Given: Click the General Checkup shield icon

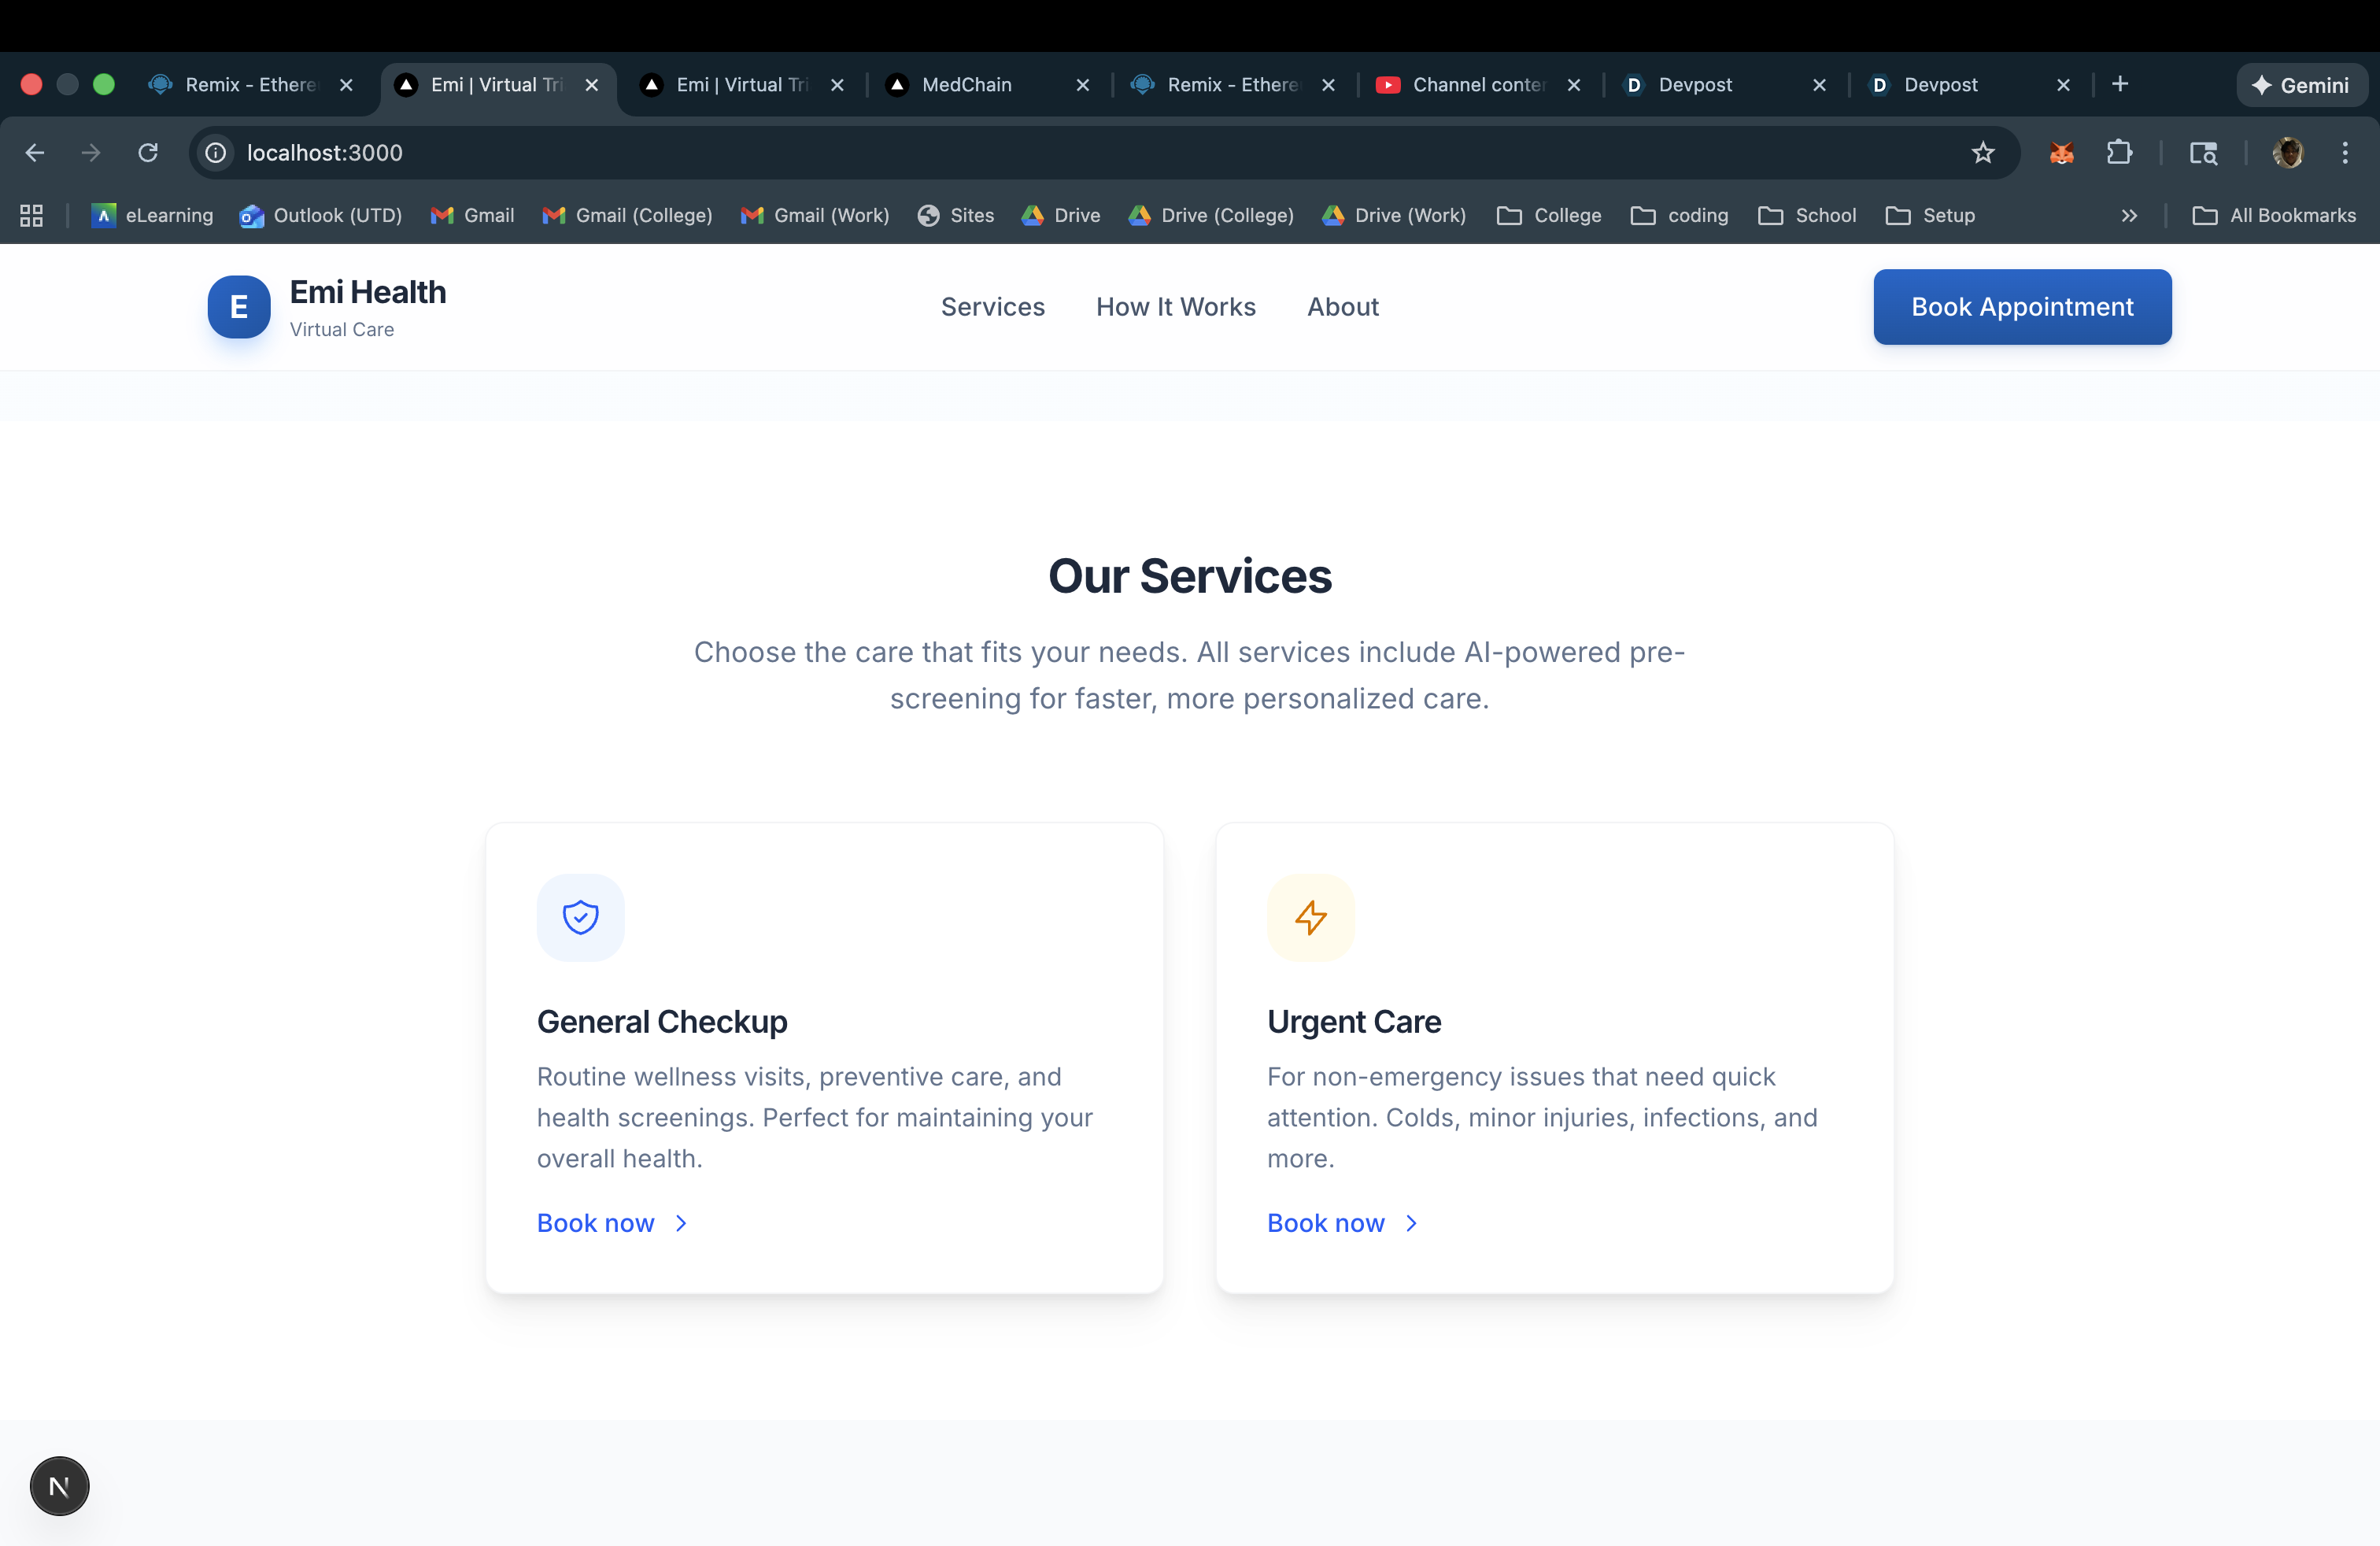Looking at the screenshot, I should [580, 917].
